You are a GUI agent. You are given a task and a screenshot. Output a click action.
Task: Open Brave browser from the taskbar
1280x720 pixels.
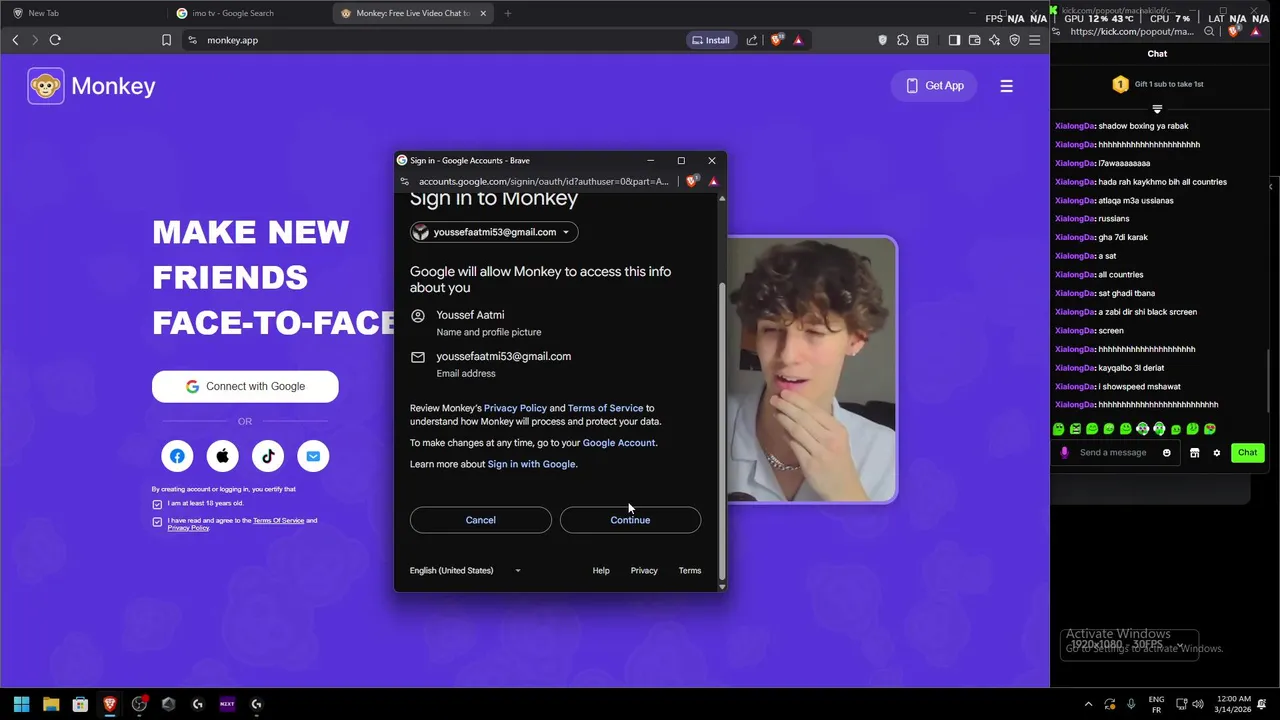[110, 704]
